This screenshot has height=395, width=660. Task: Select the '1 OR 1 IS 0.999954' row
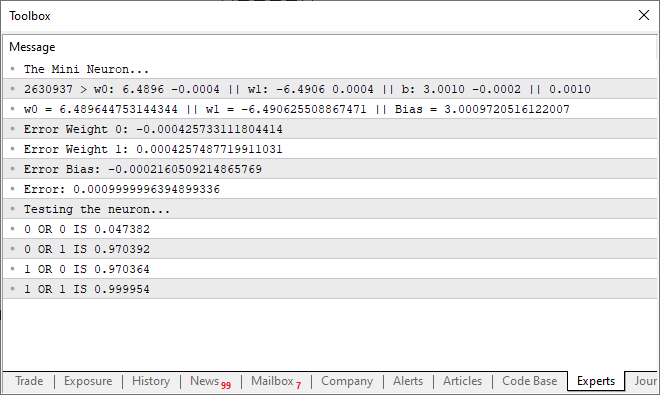pyautogui.click(x=330, y=289)
